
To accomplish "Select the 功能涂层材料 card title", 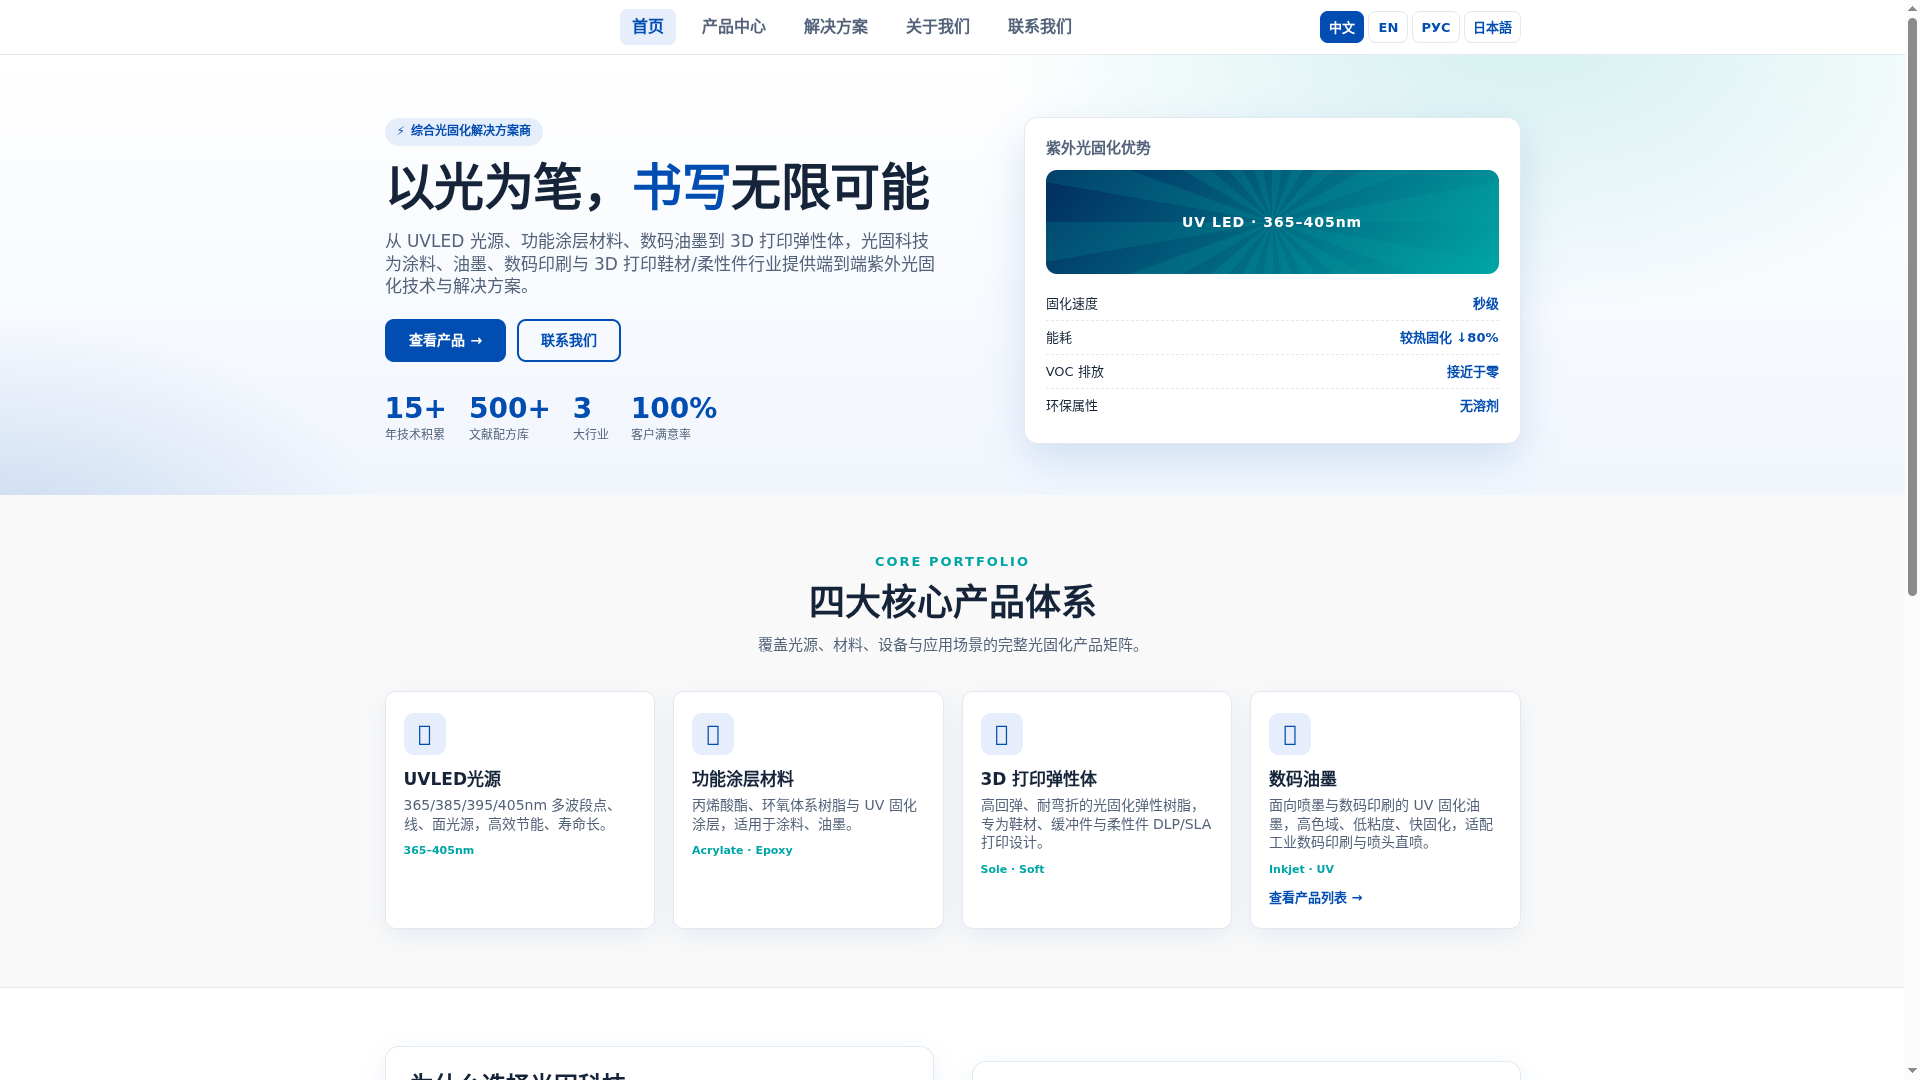I will pos(742,779).
